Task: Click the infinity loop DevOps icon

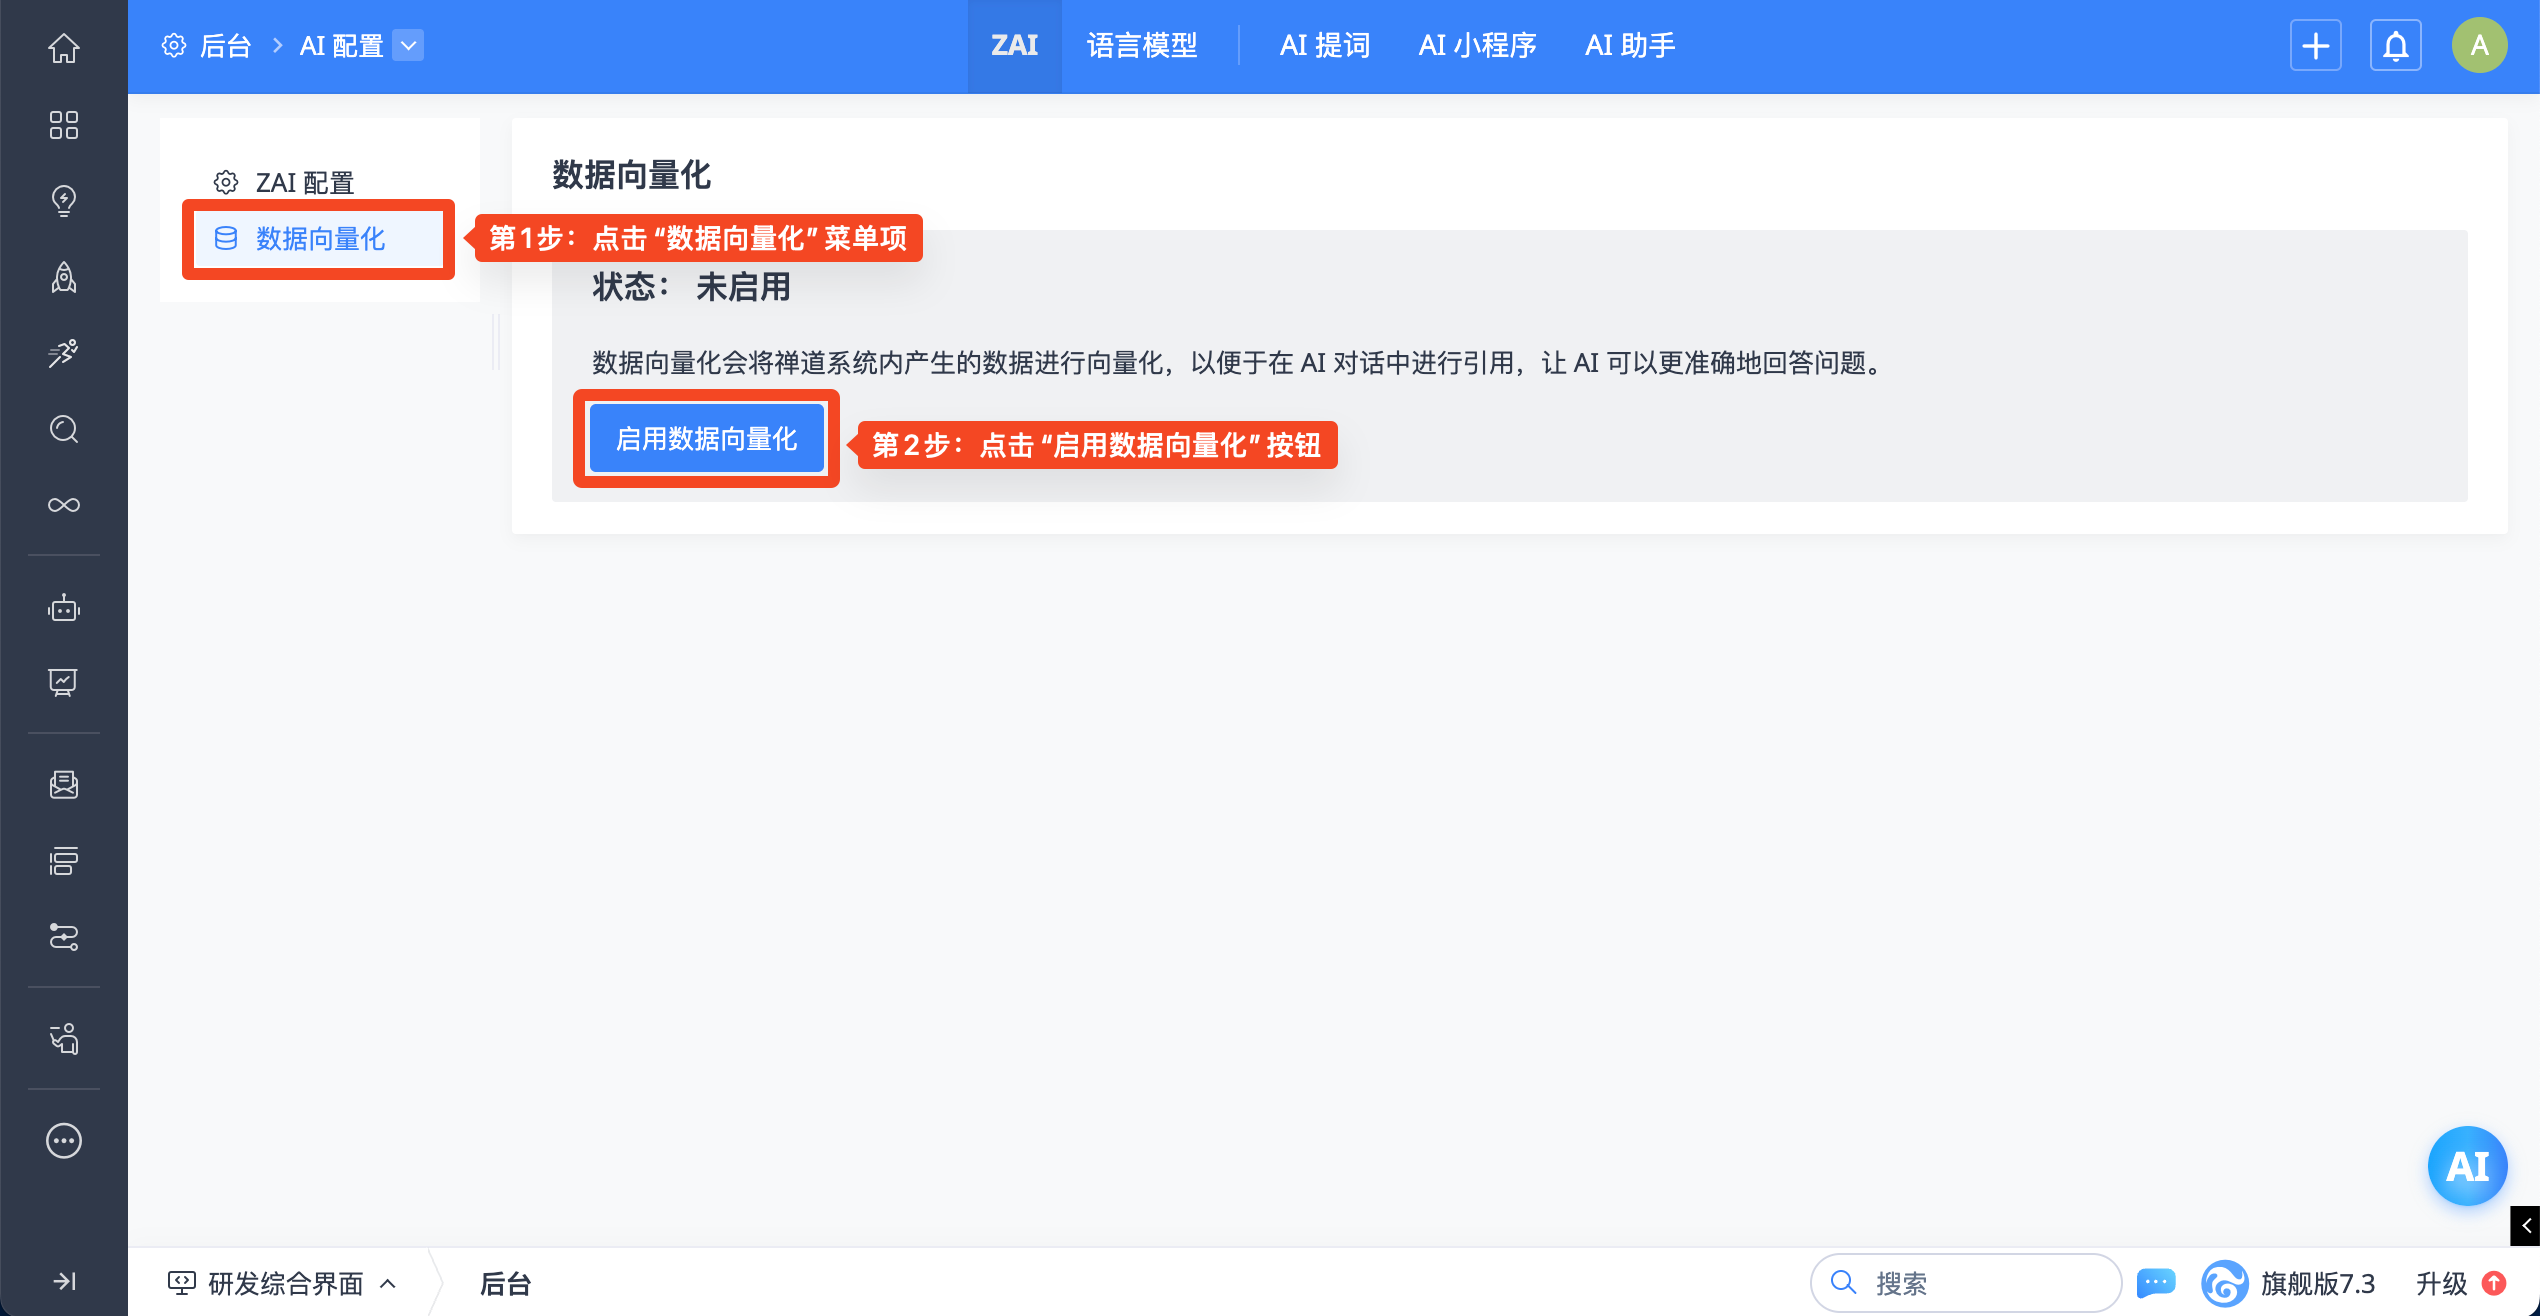Action: click(64, 505)
